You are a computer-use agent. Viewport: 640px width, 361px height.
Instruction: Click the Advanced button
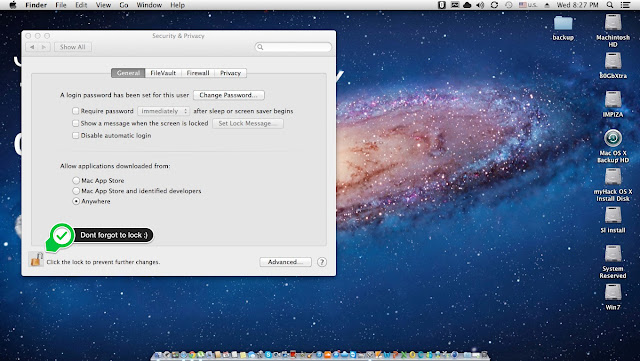(x=285, y=262)
